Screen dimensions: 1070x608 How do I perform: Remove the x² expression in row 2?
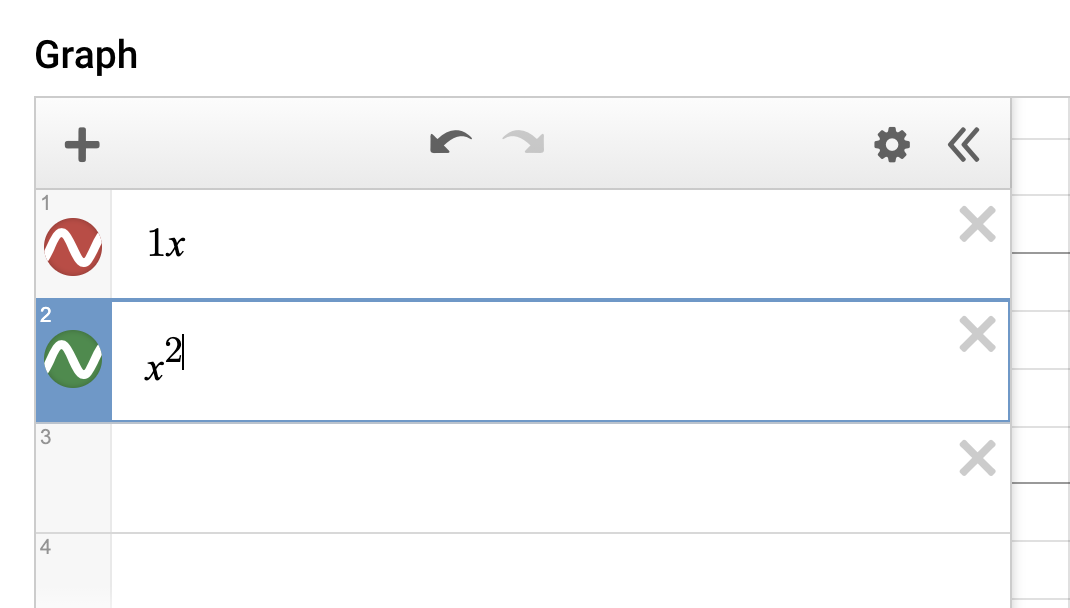(977, 334)
